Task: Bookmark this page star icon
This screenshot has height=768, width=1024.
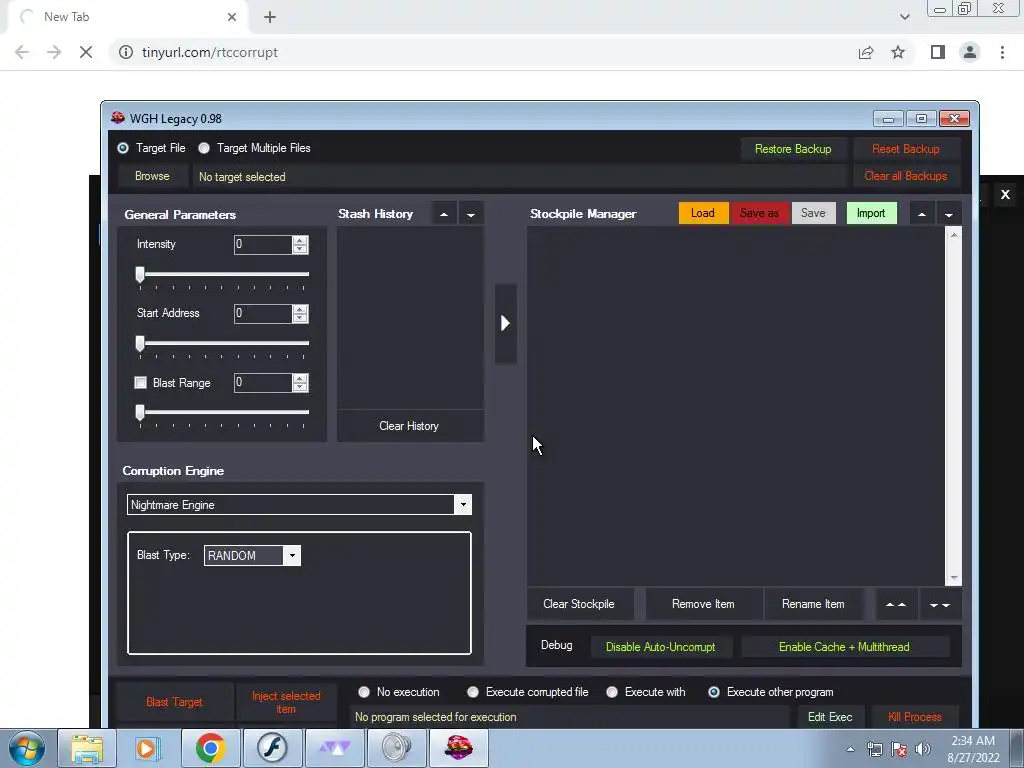Action: 898,52
